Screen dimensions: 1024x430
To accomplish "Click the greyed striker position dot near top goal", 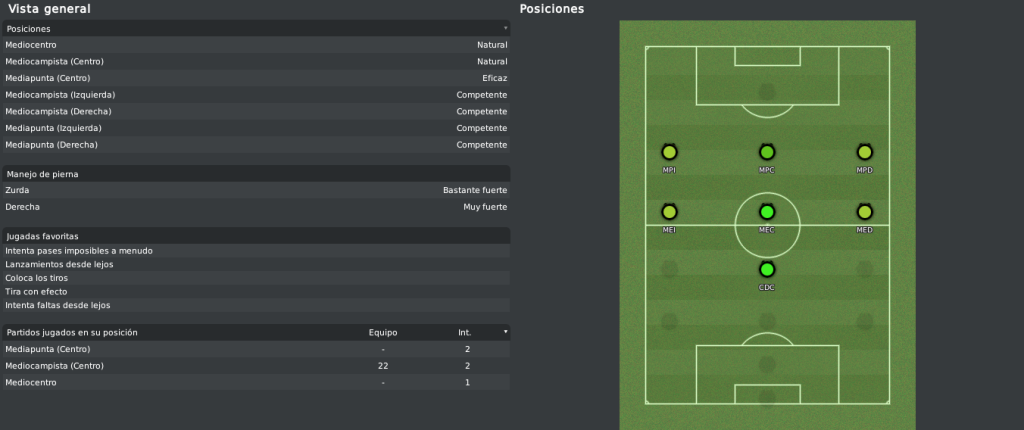I will [x=767, y=91].
